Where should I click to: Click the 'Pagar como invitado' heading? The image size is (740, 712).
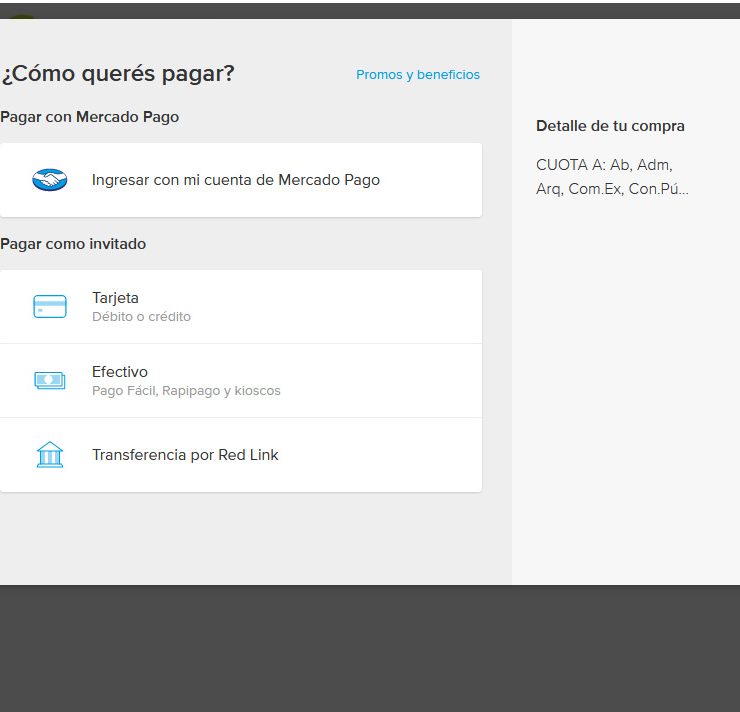click(73, 244)
